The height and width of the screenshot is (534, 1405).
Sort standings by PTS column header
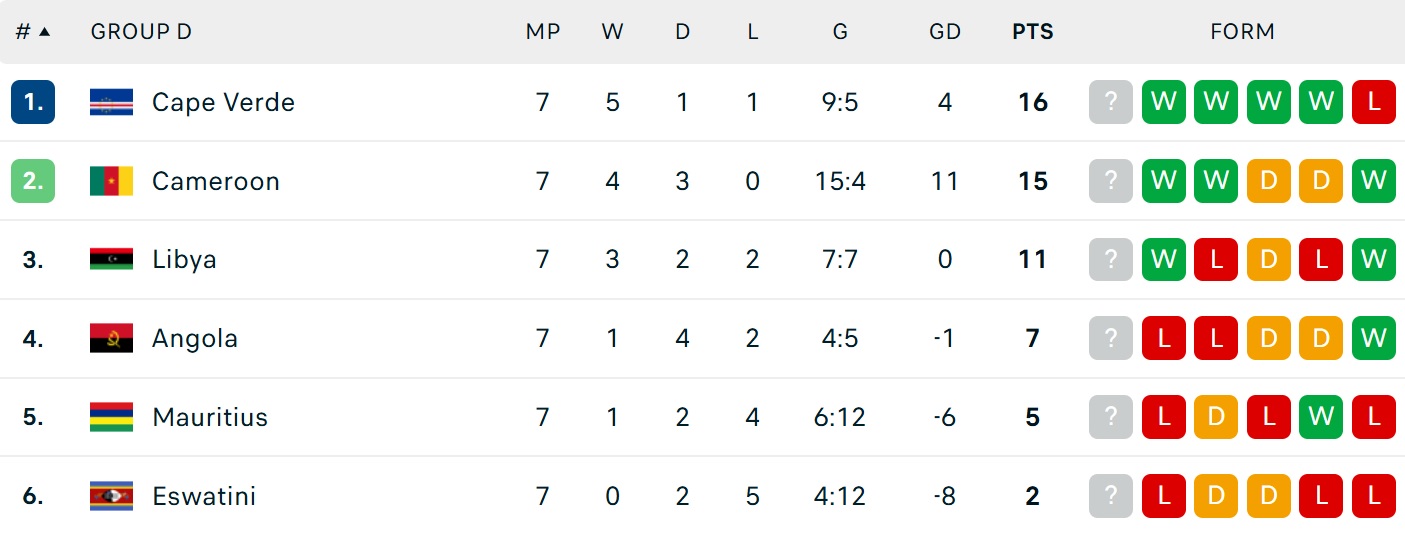(1033, 32)
